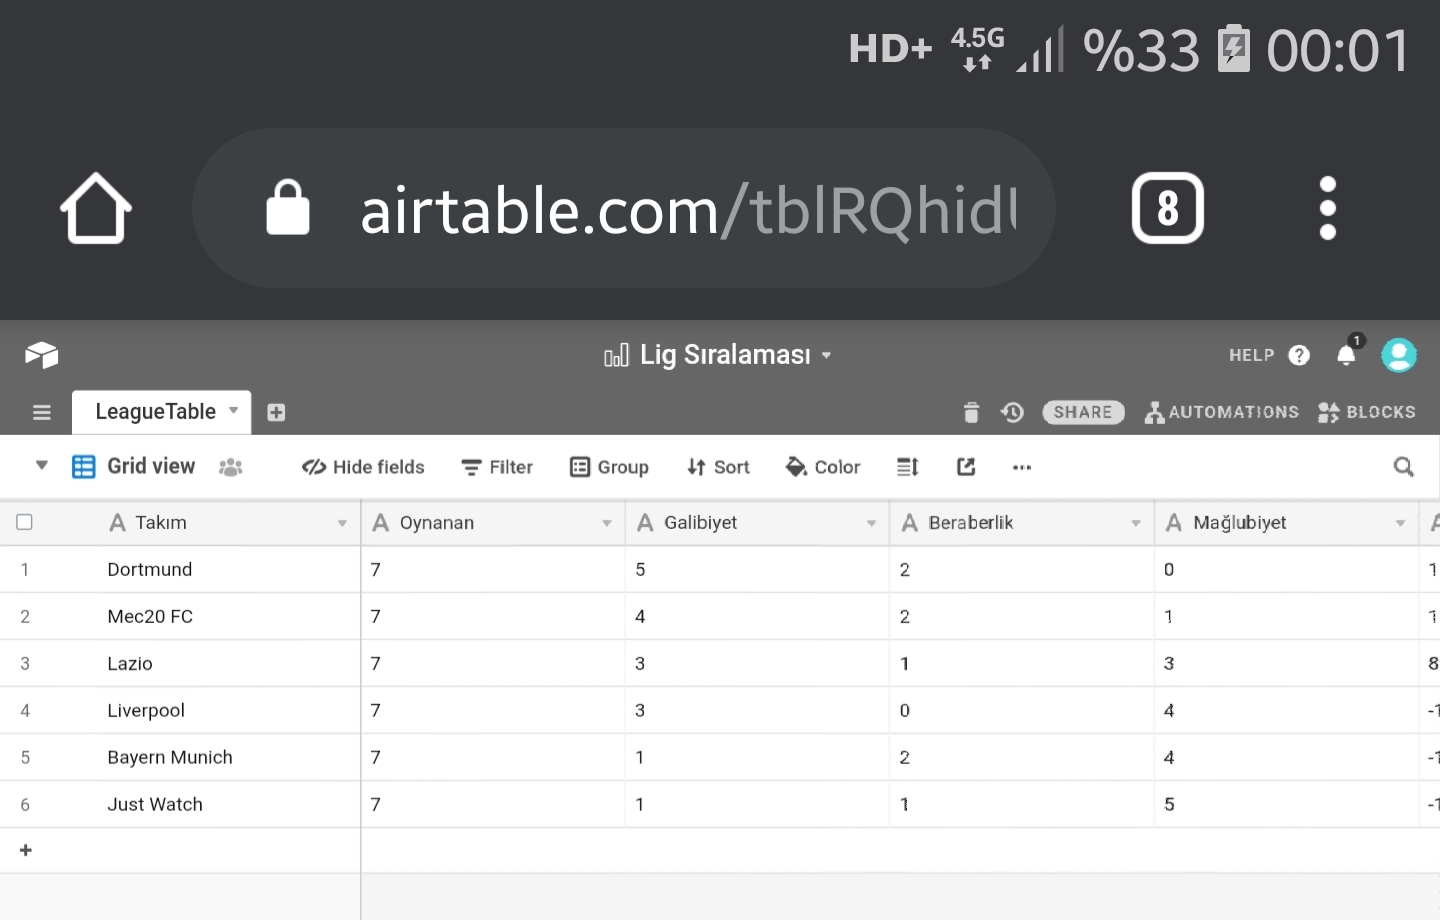Open the hamburger tables list menu
The image size is (1440, 920).
click(42, 412)
